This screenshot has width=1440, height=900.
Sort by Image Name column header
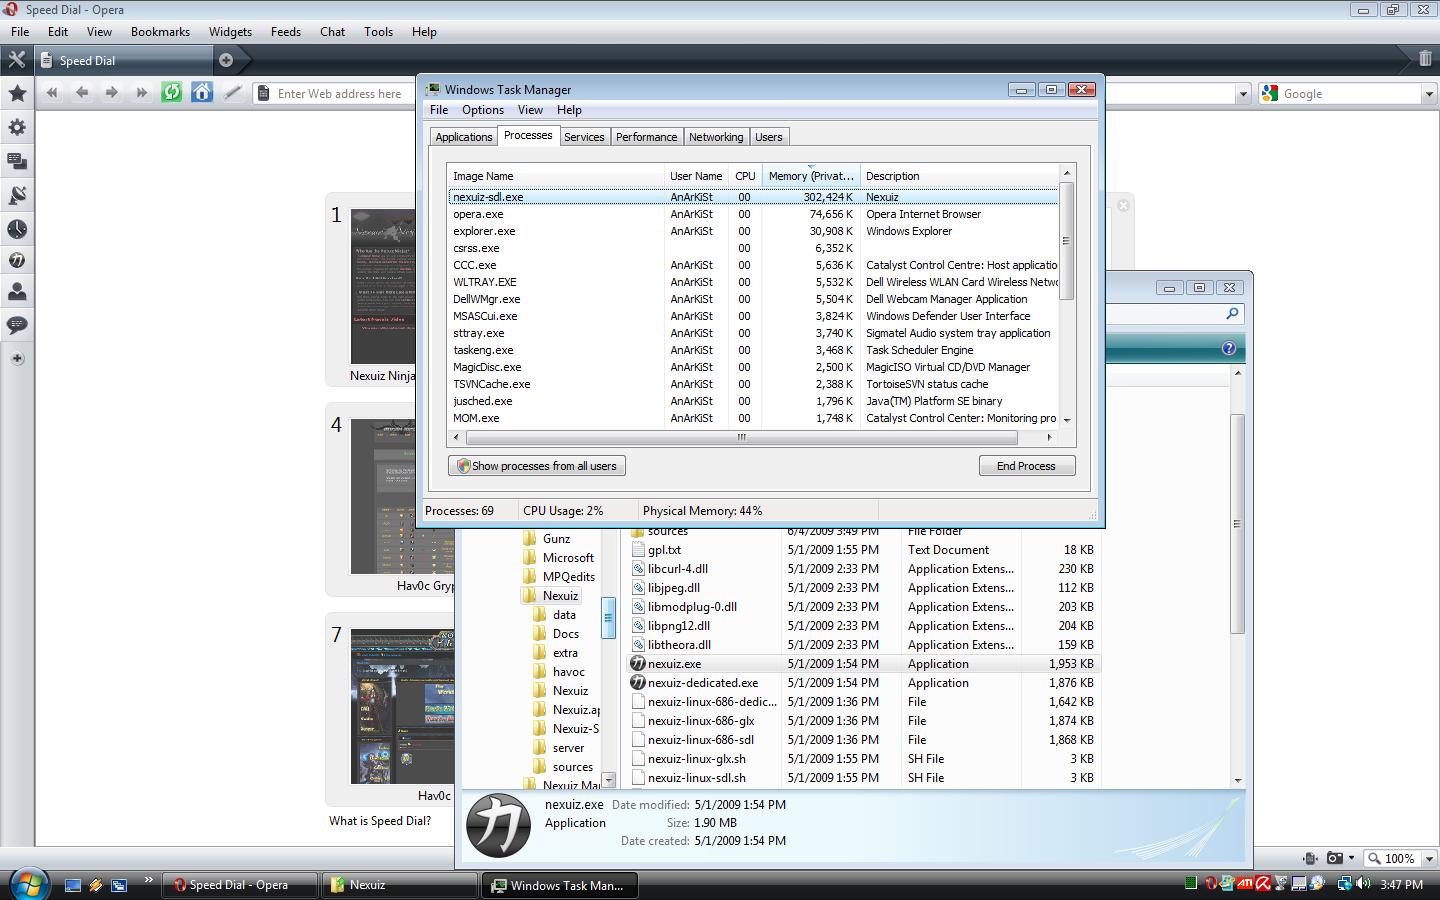click(556, 176)
